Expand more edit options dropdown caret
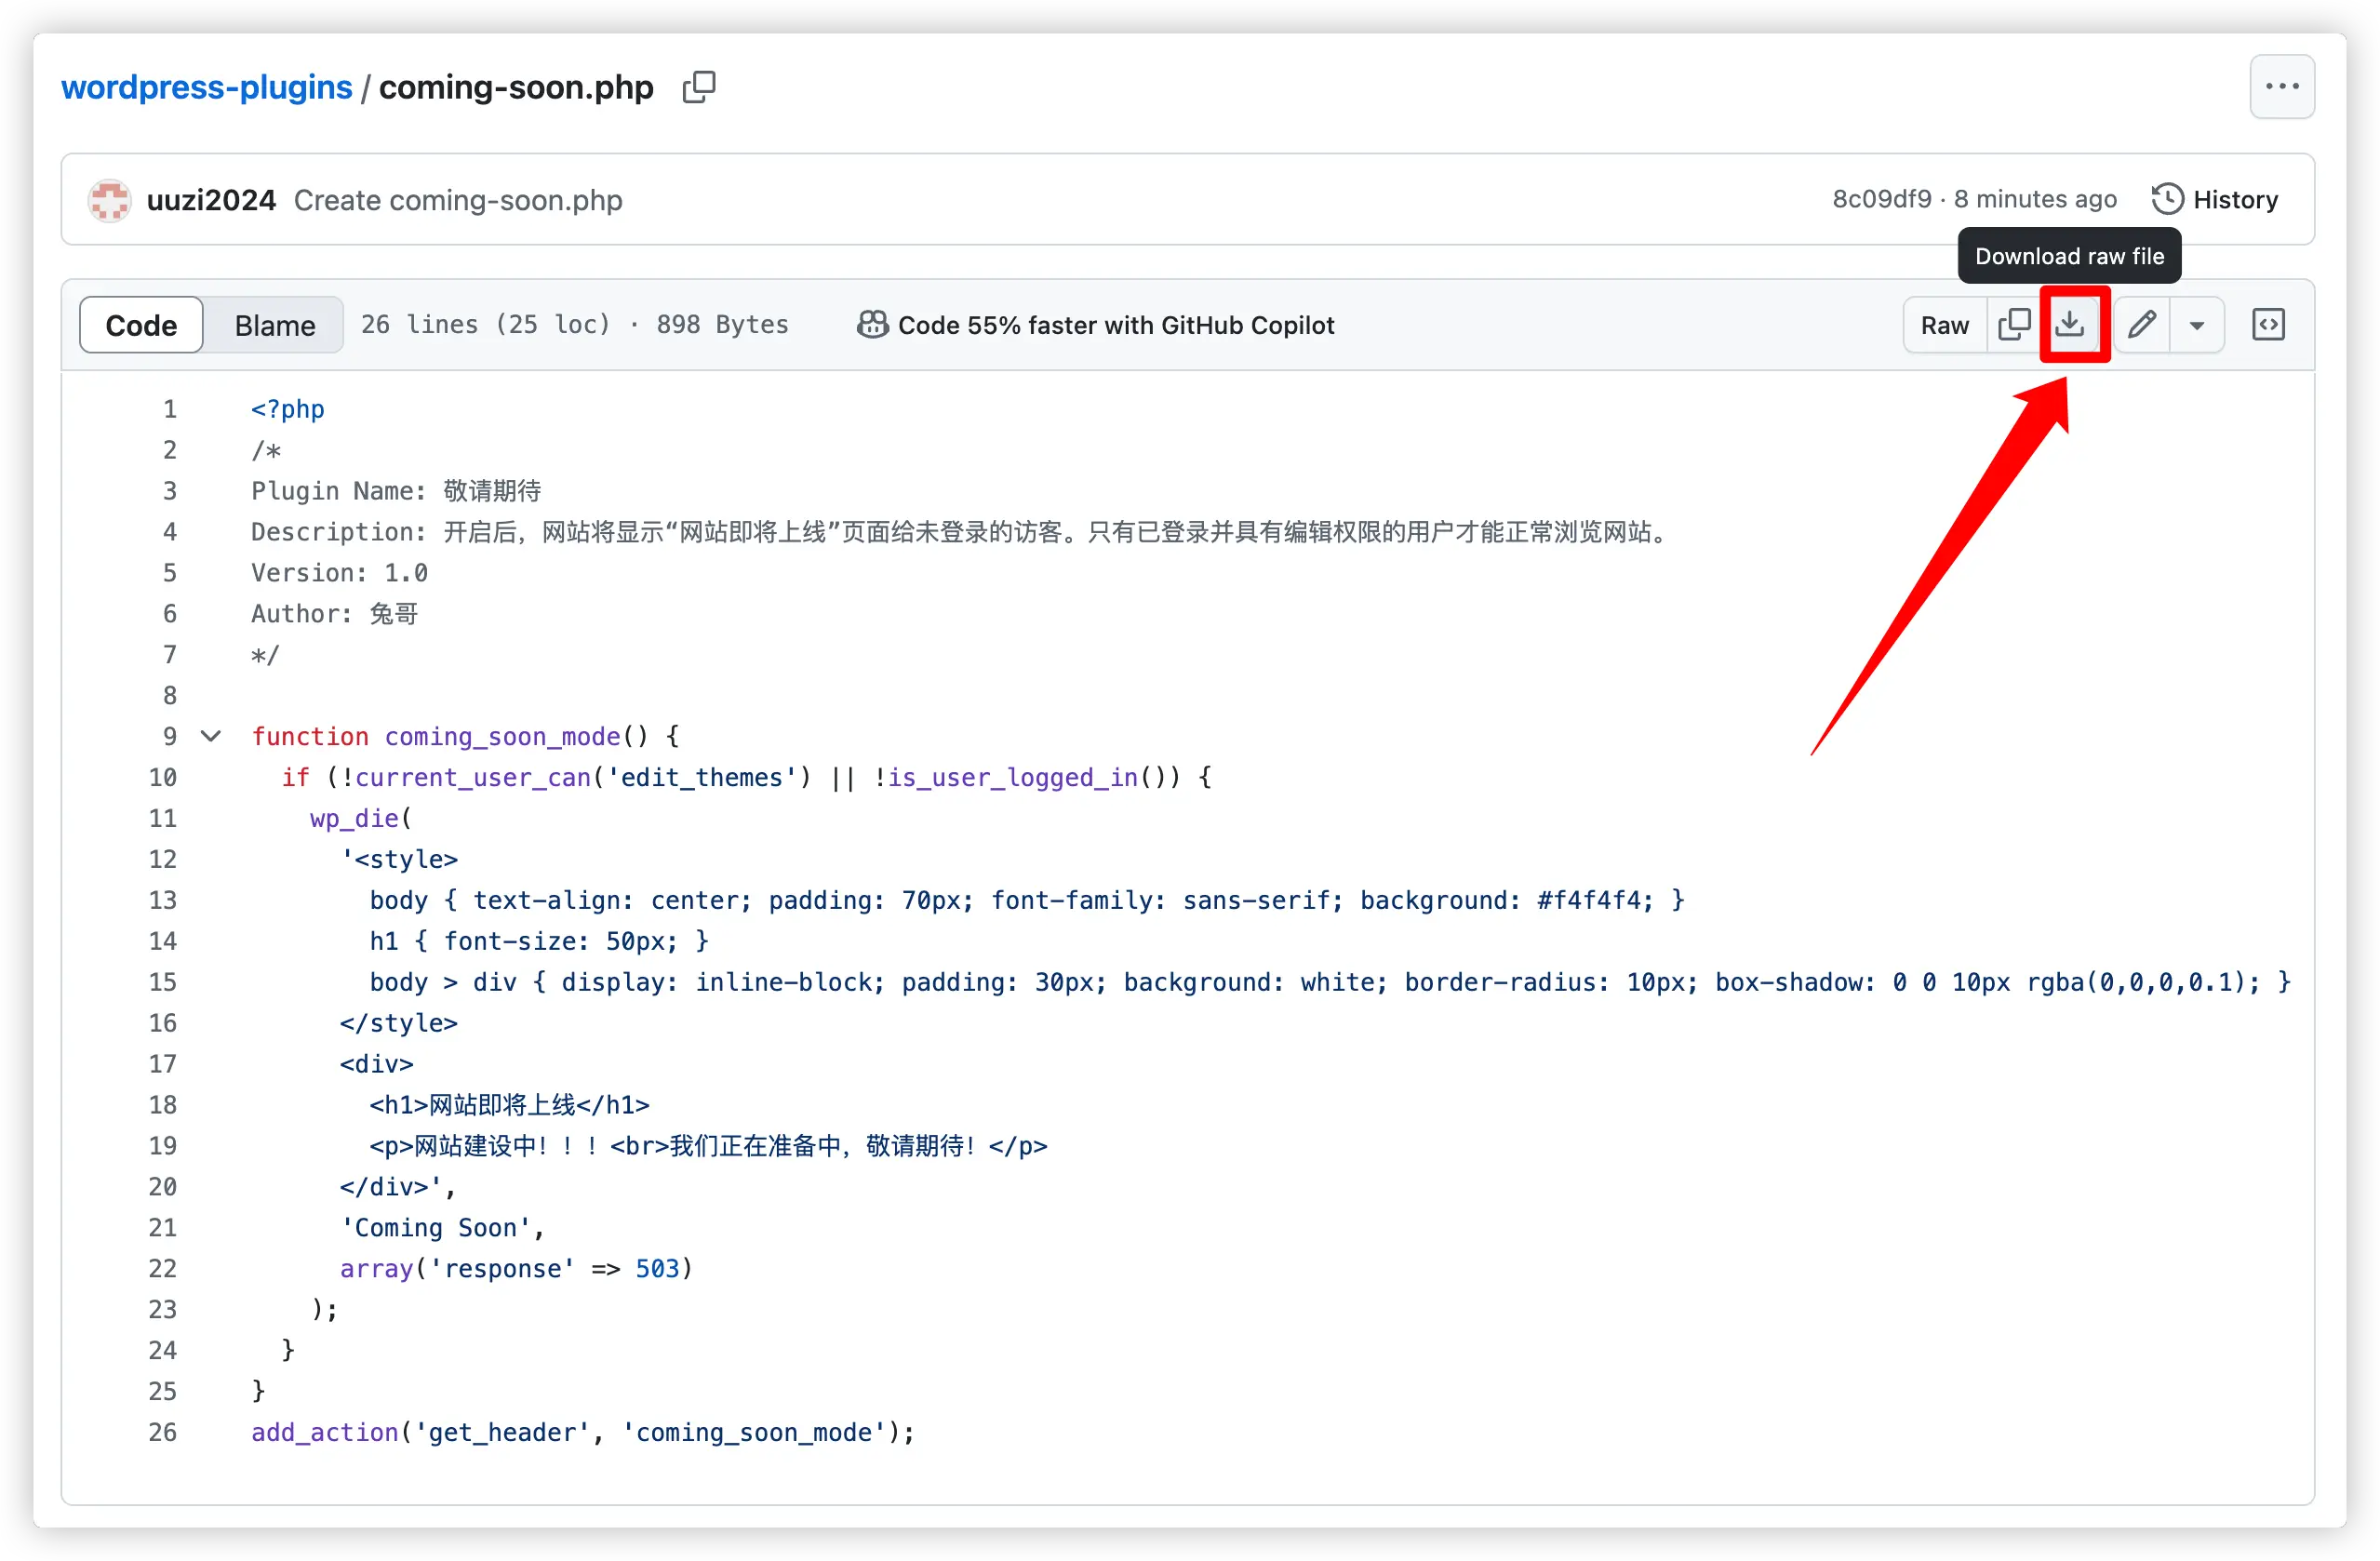 click(x=2197, y=325)
